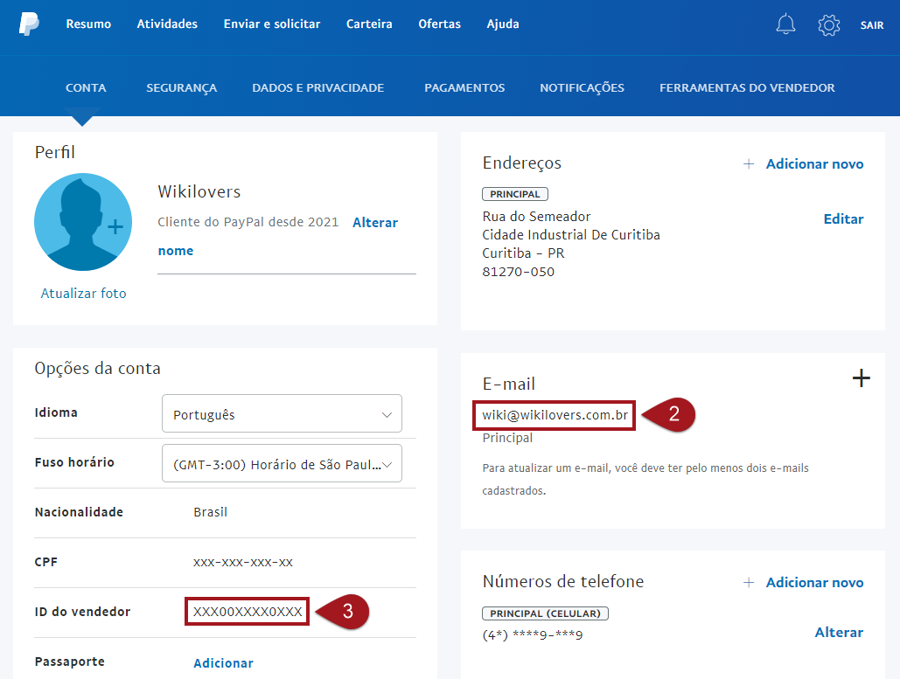Screen dimensions: 900x679
Task: Click Alterar next to phone number
Action: coord(838,632)
